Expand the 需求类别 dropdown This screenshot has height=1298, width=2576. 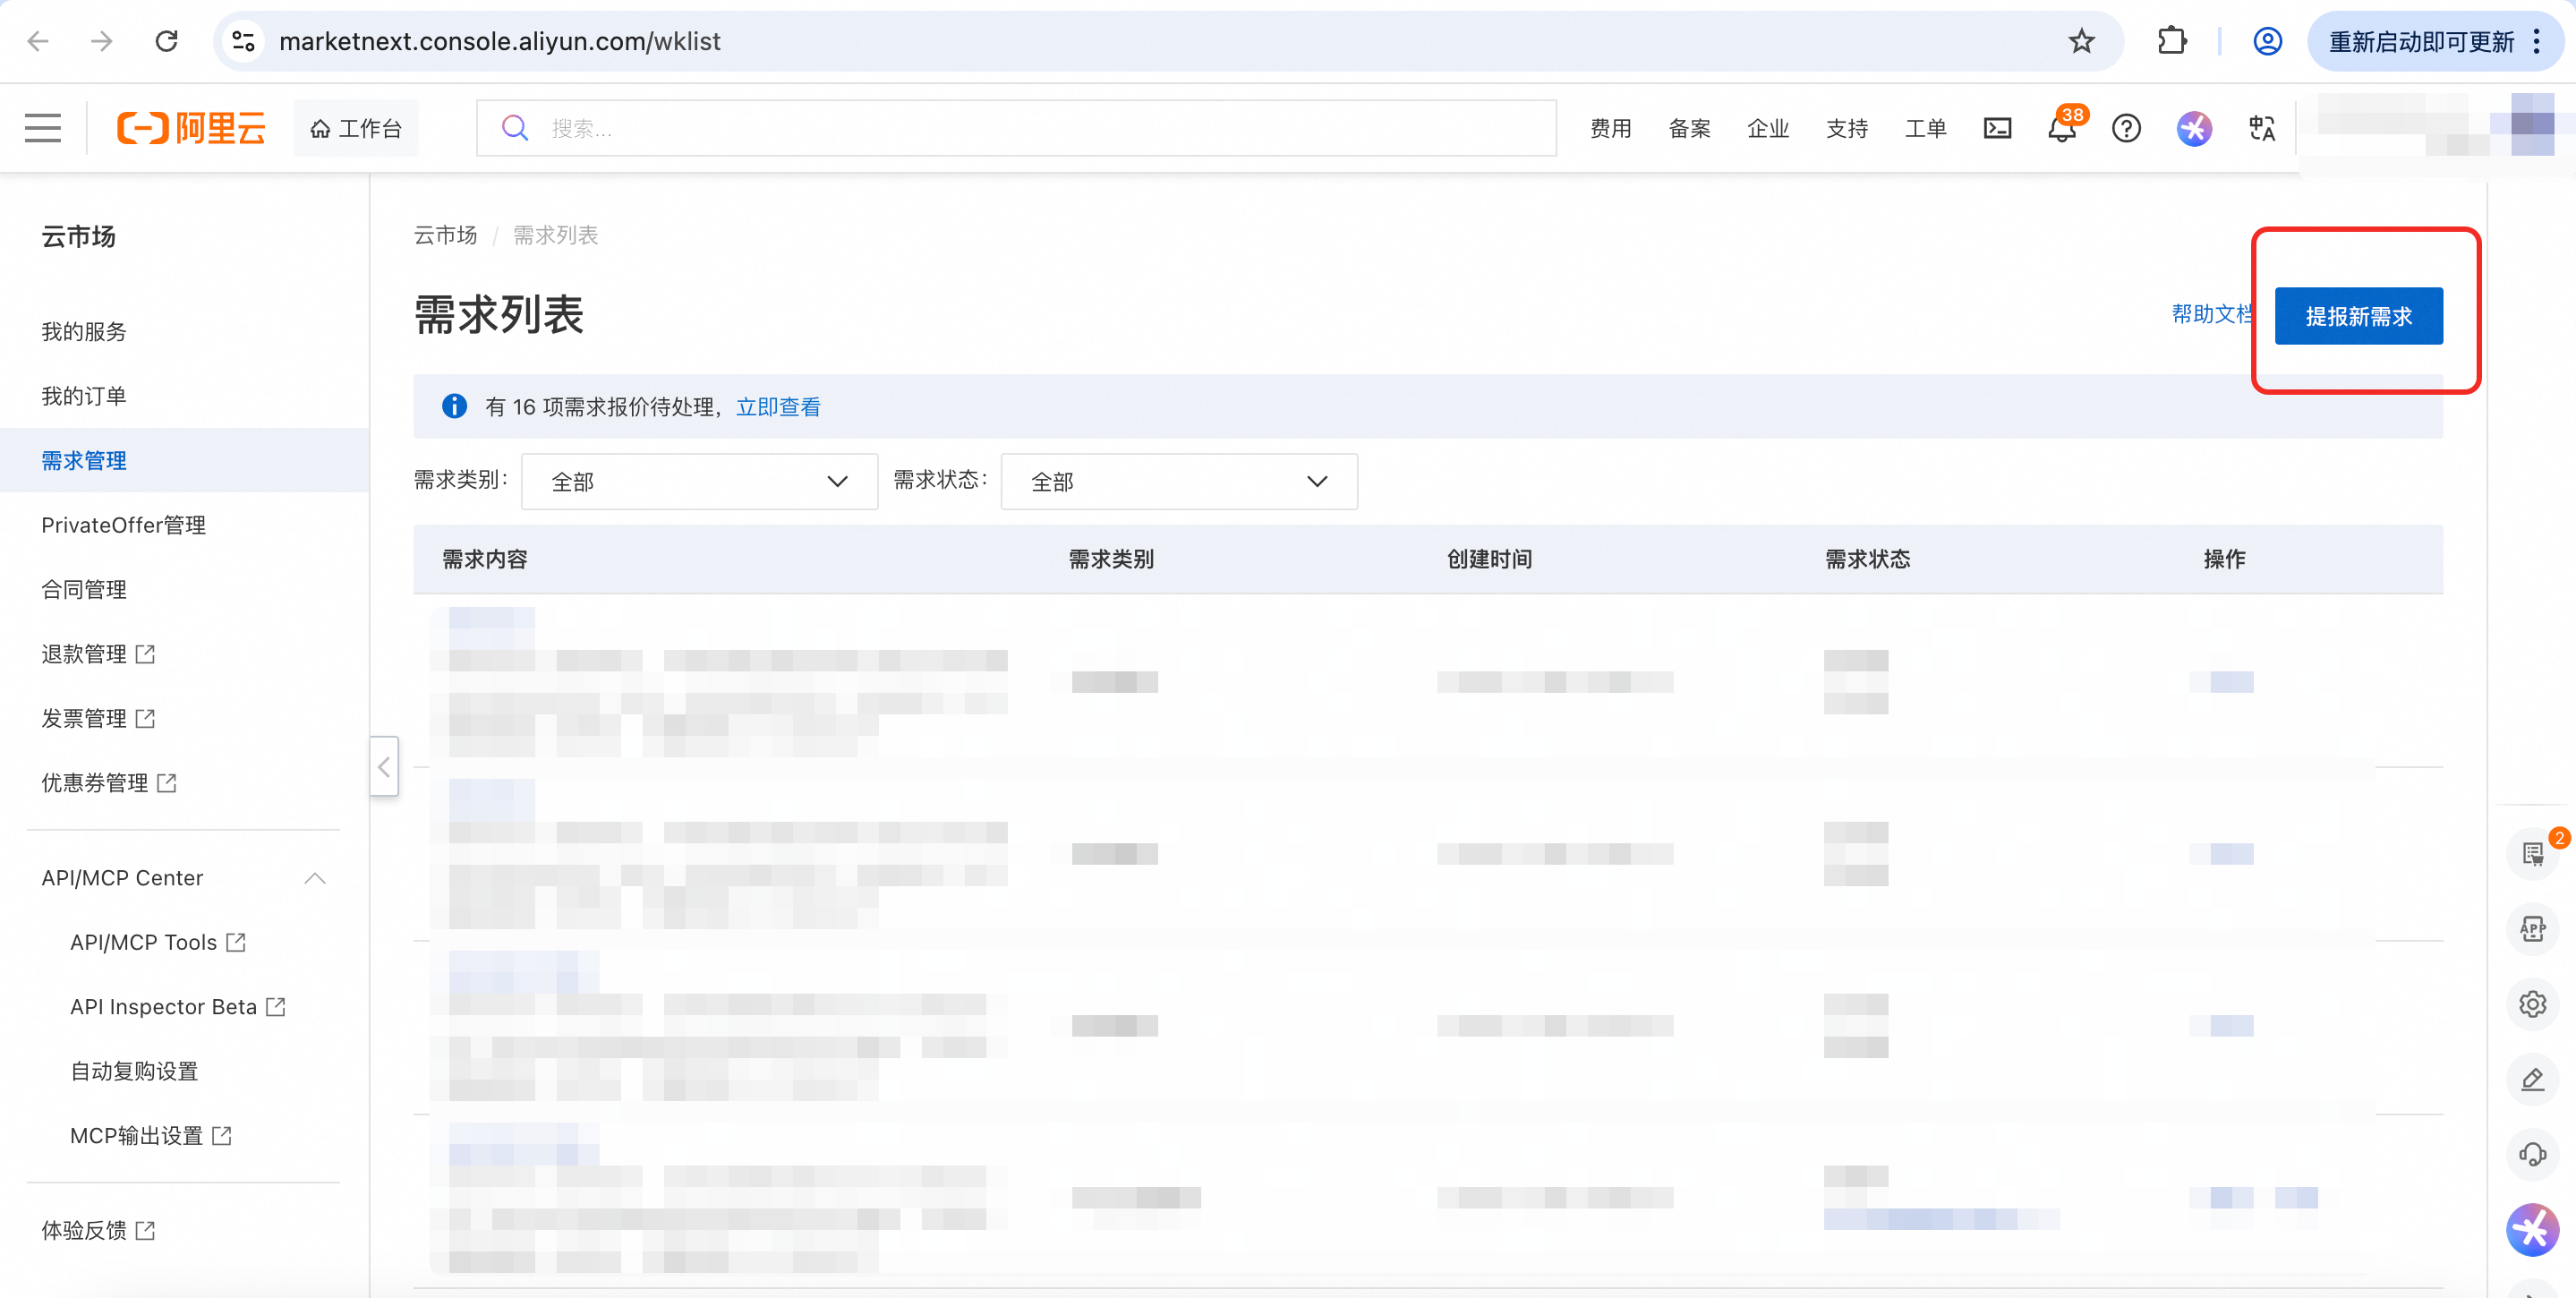tap(699, 482)
